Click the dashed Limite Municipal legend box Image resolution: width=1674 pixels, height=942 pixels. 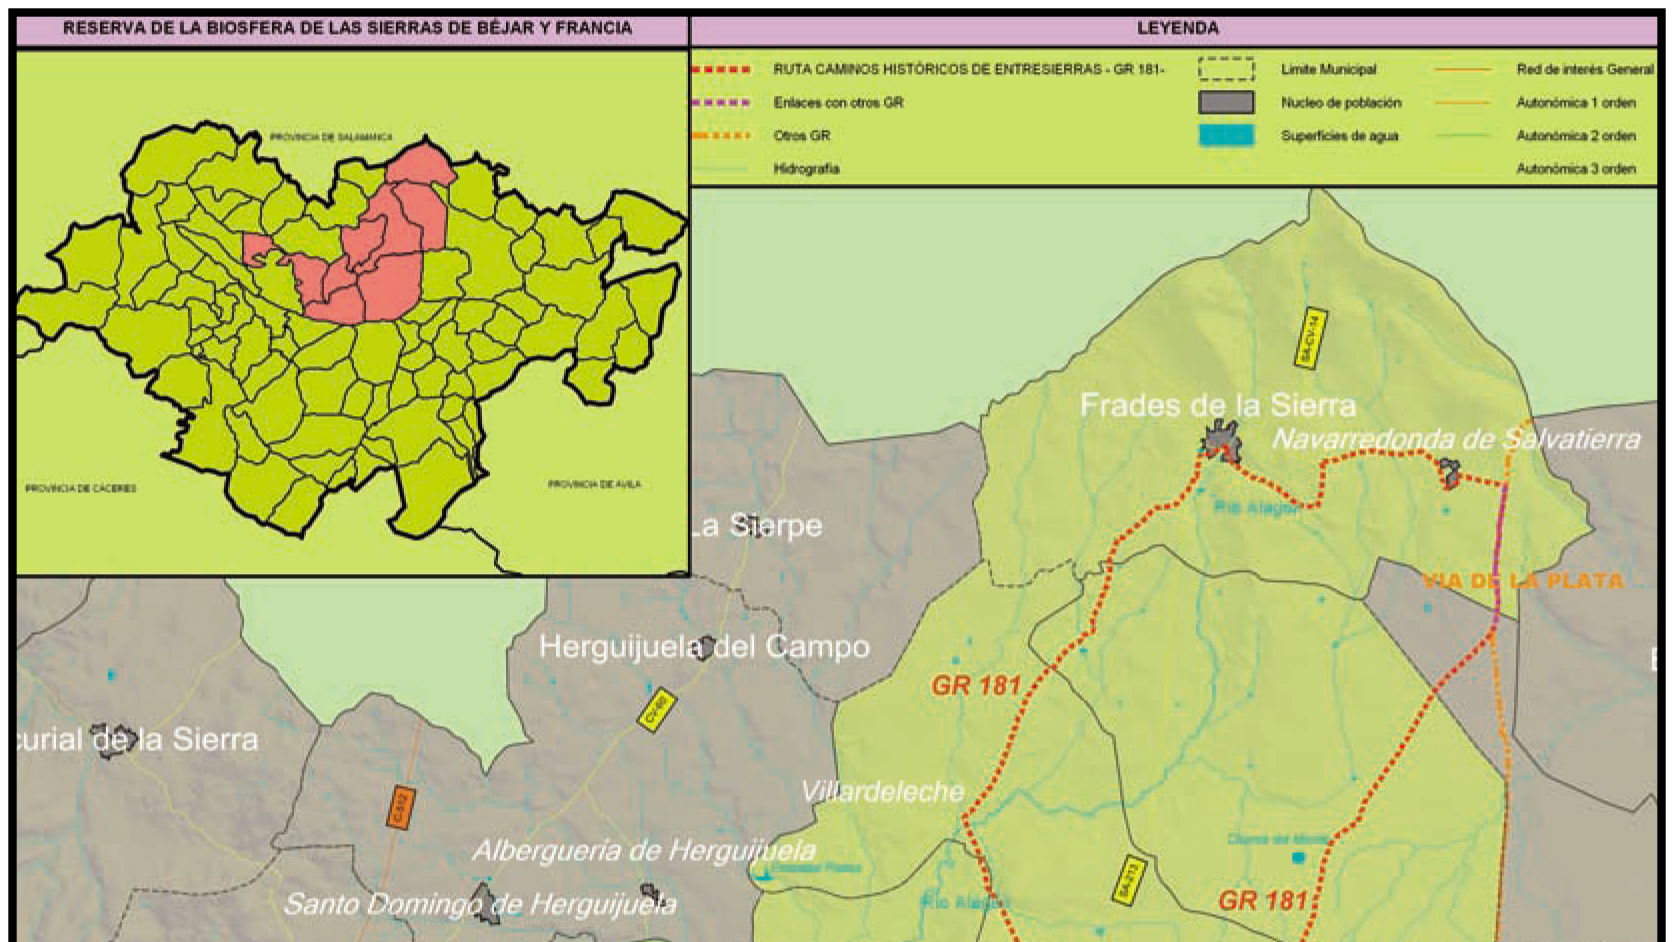pos(1226,70)
